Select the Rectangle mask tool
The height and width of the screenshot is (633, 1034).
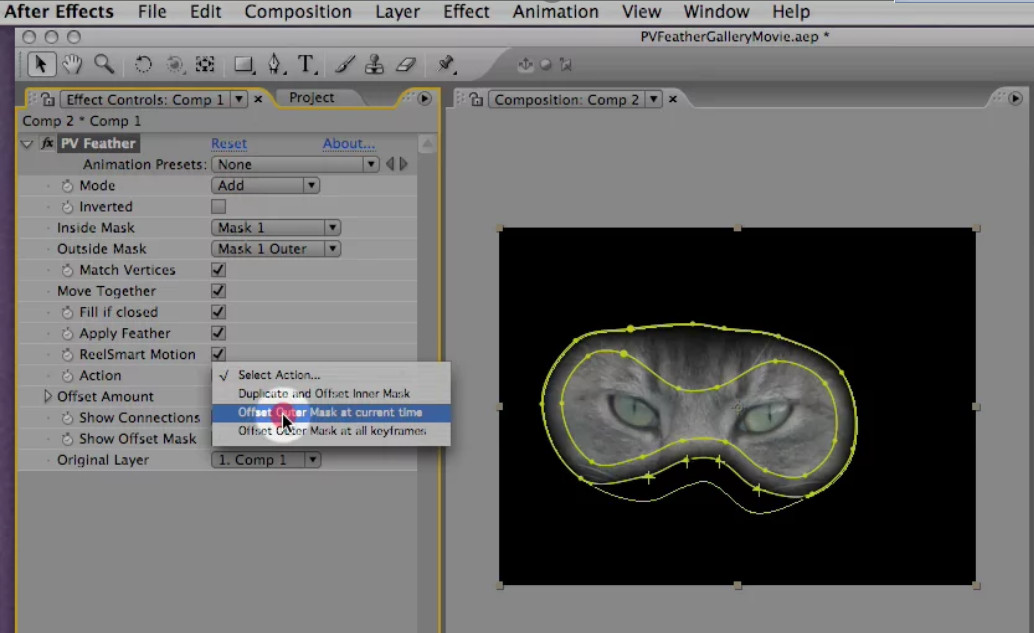244,65
